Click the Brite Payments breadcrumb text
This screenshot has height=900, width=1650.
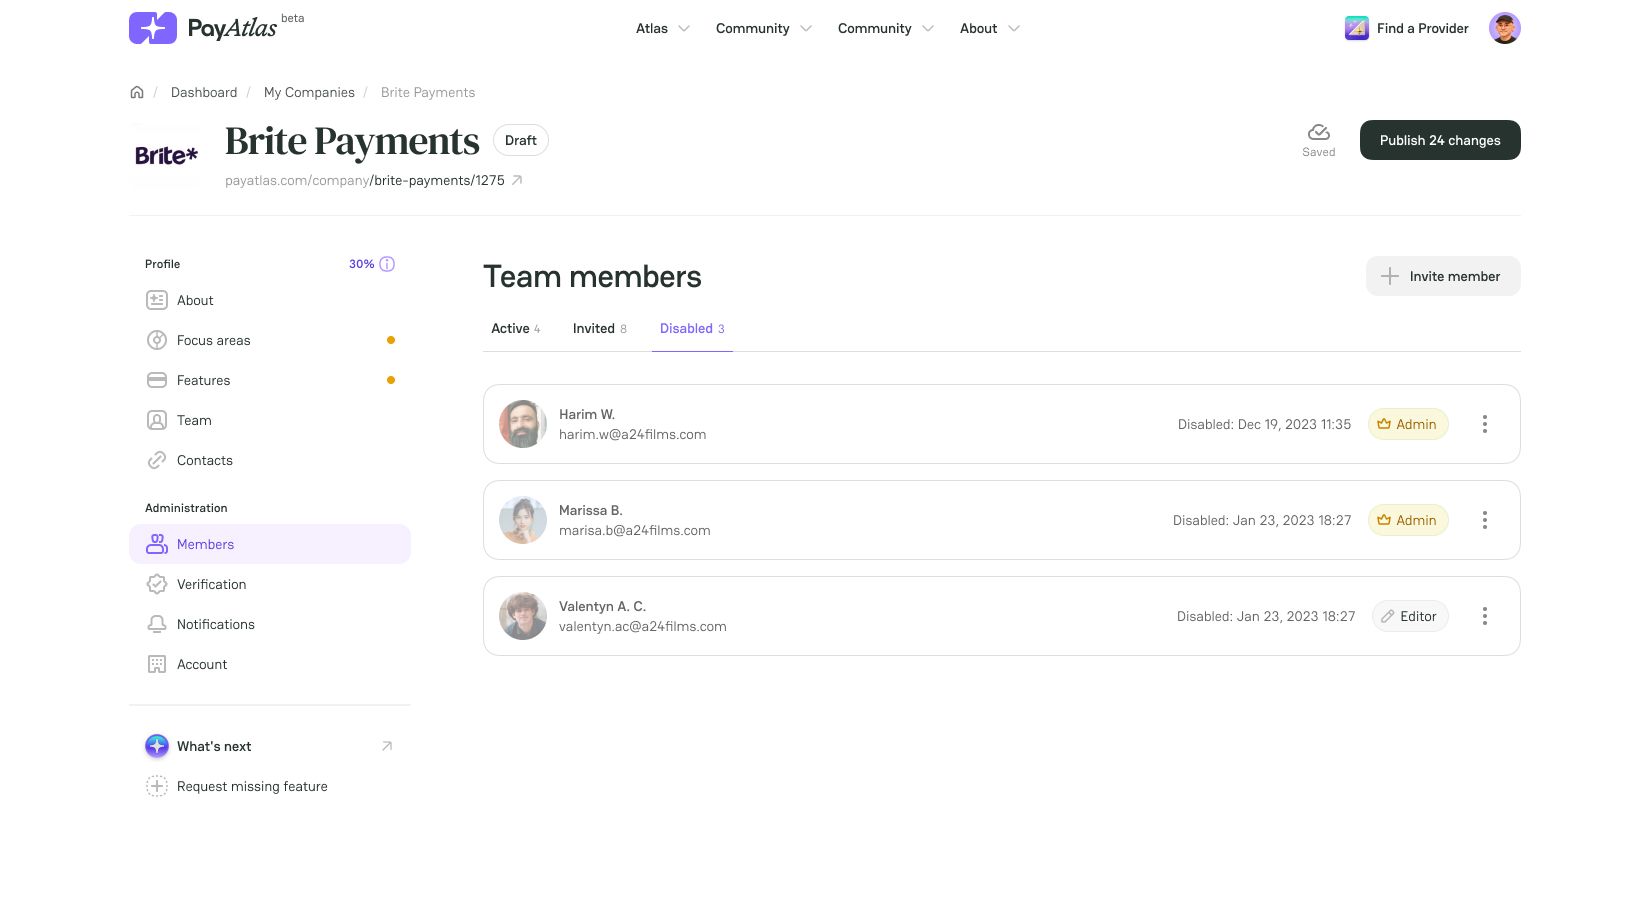tap(428, 92)
